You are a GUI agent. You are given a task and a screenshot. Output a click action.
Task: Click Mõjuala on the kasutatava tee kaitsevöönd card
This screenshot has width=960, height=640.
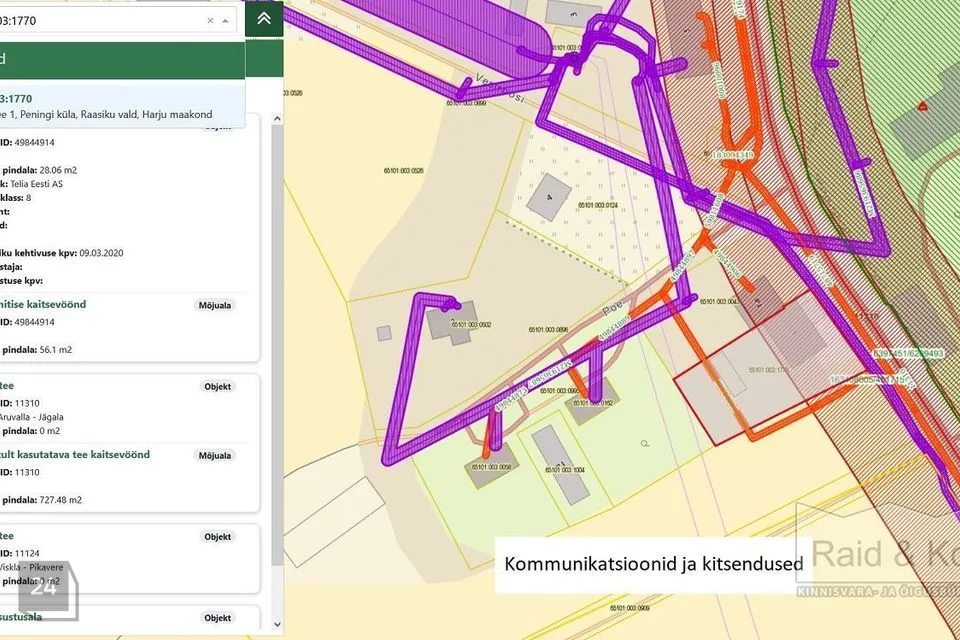pos(215,455)
